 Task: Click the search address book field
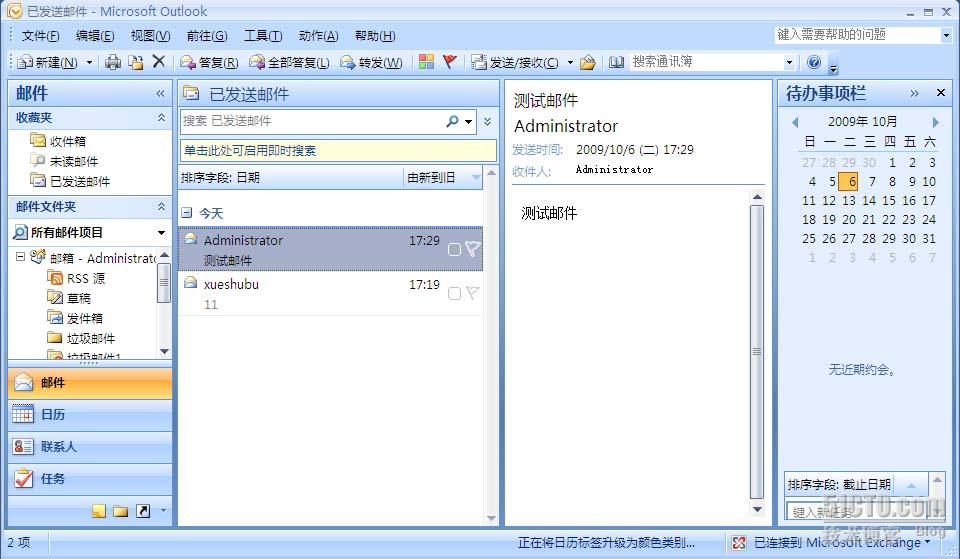[706, 62]
